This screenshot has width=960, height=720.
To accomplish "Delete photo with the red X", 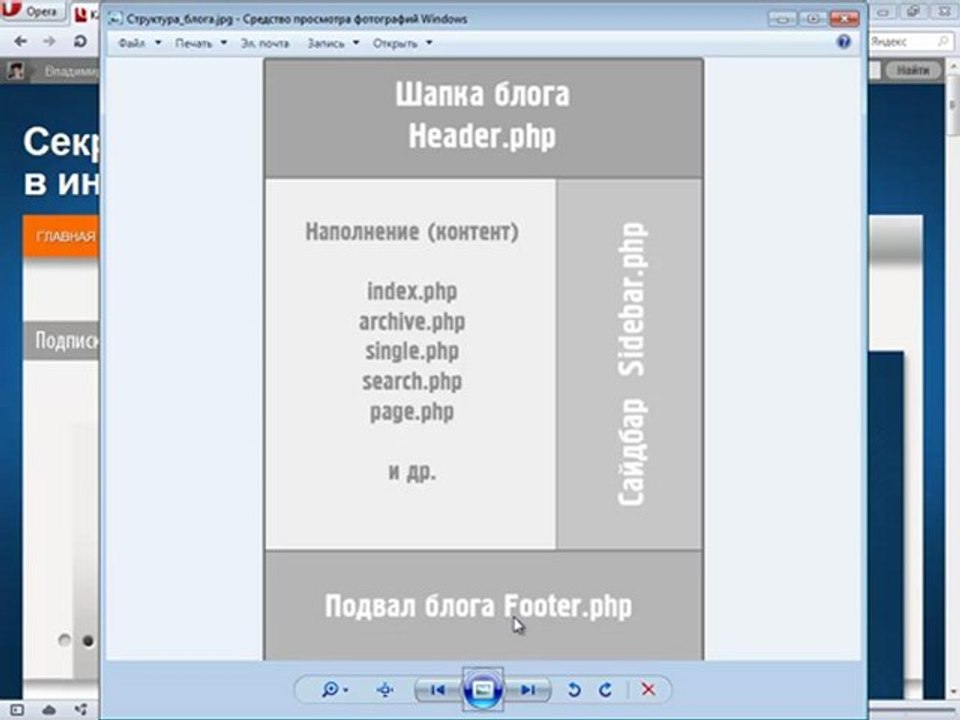I will pos(648,690).
